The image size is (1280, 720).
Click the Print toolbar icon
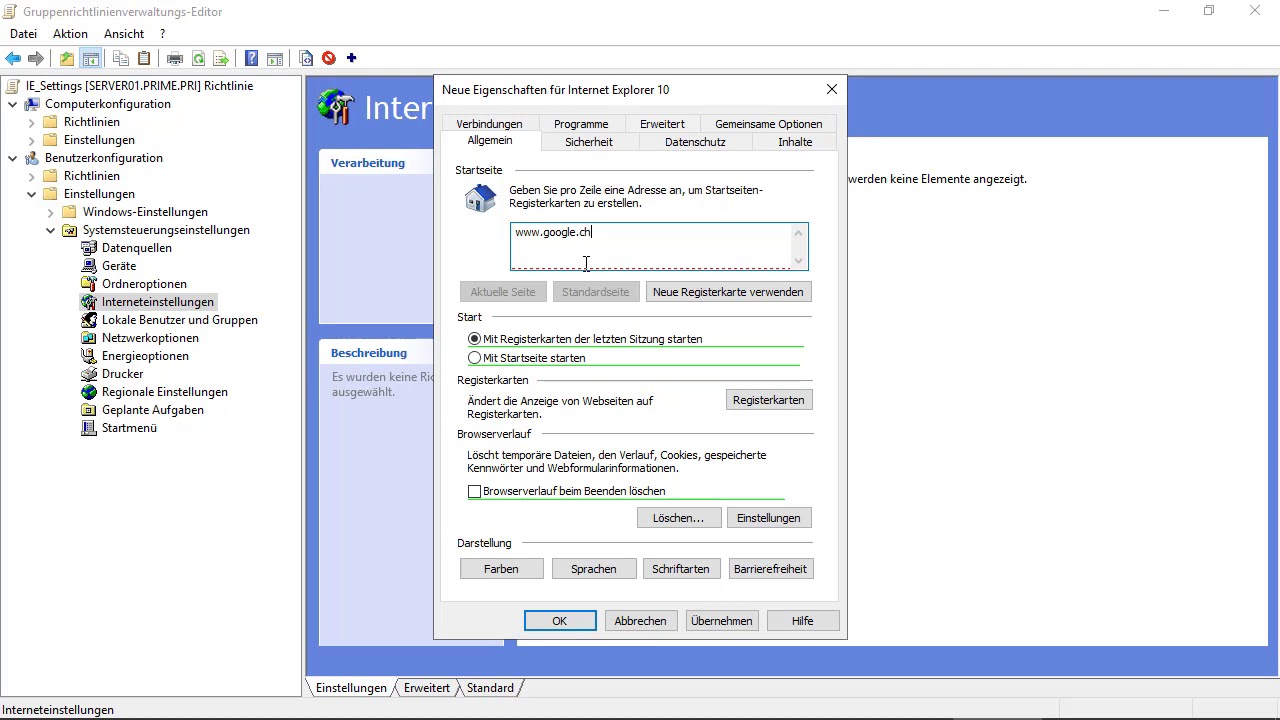pos(175,58)
